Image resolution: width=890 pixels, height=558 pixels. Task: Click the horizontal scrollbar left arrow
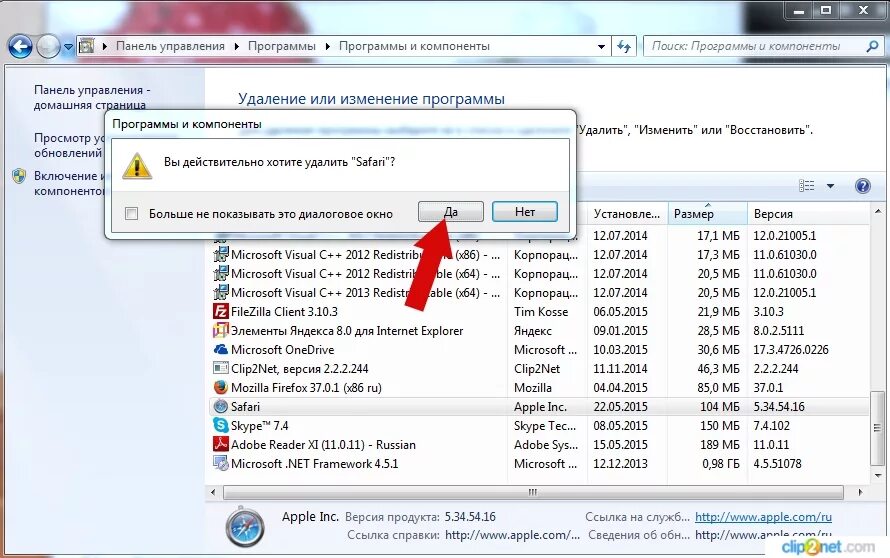tap(213, 492)
